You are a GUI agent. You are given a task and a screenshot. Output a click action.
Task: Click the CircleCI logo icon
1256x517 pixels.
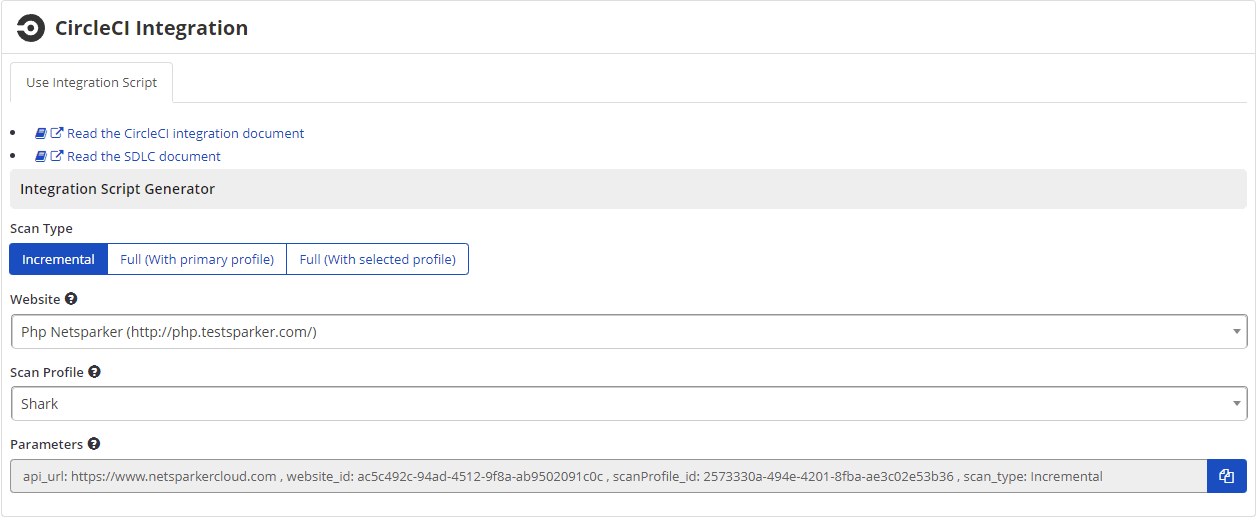click(x=31, y=28)
